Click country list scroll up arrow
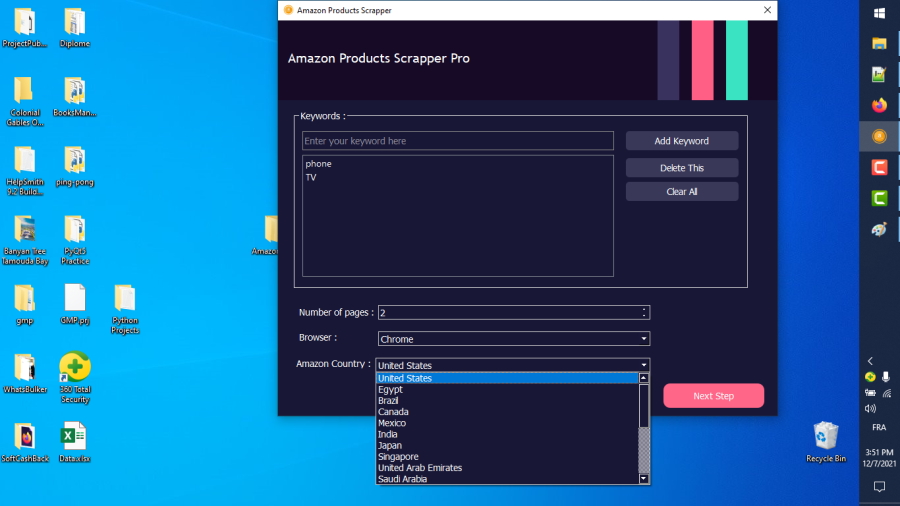 pos(643,378)
